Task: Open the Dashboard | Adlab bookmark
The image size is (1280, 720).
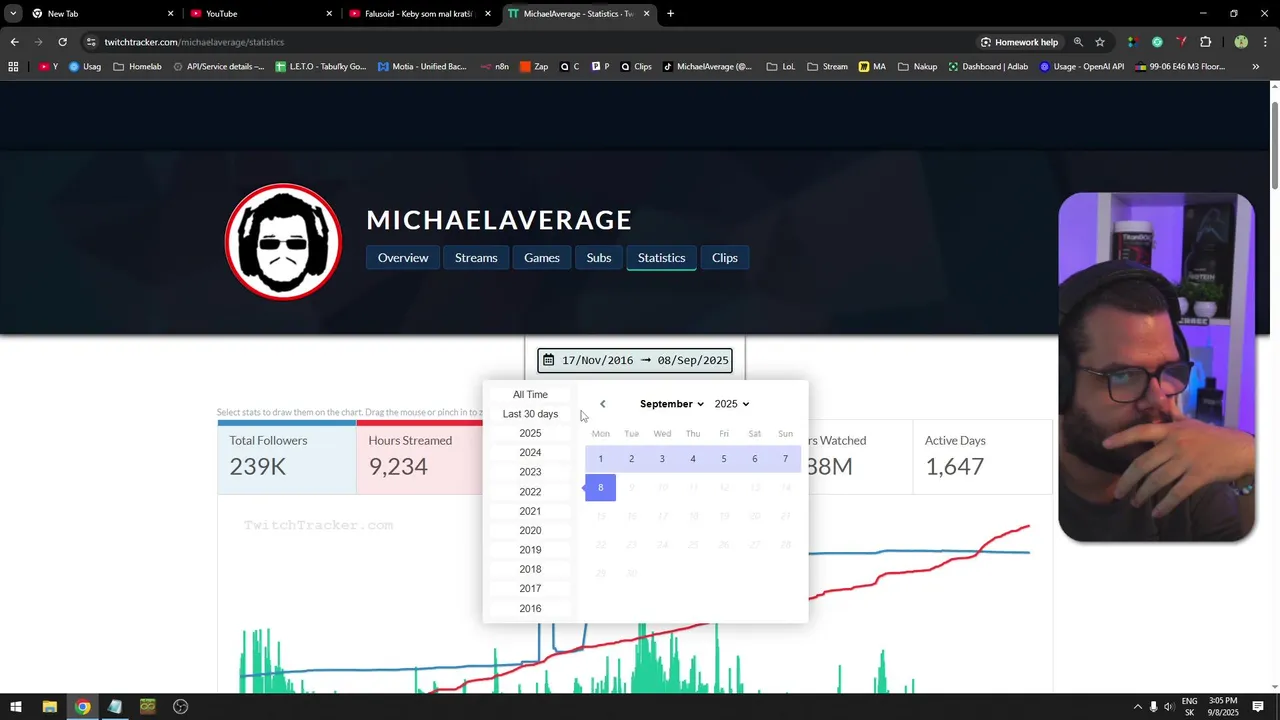Action: coord(988,67)
